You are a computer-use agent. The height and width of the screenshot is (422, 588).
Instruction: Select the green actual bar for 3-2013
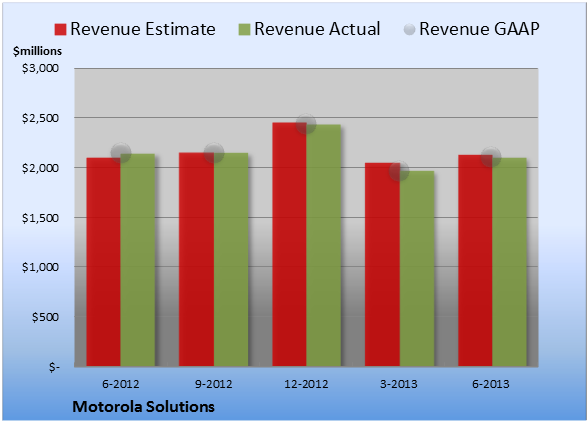(417, 269)
